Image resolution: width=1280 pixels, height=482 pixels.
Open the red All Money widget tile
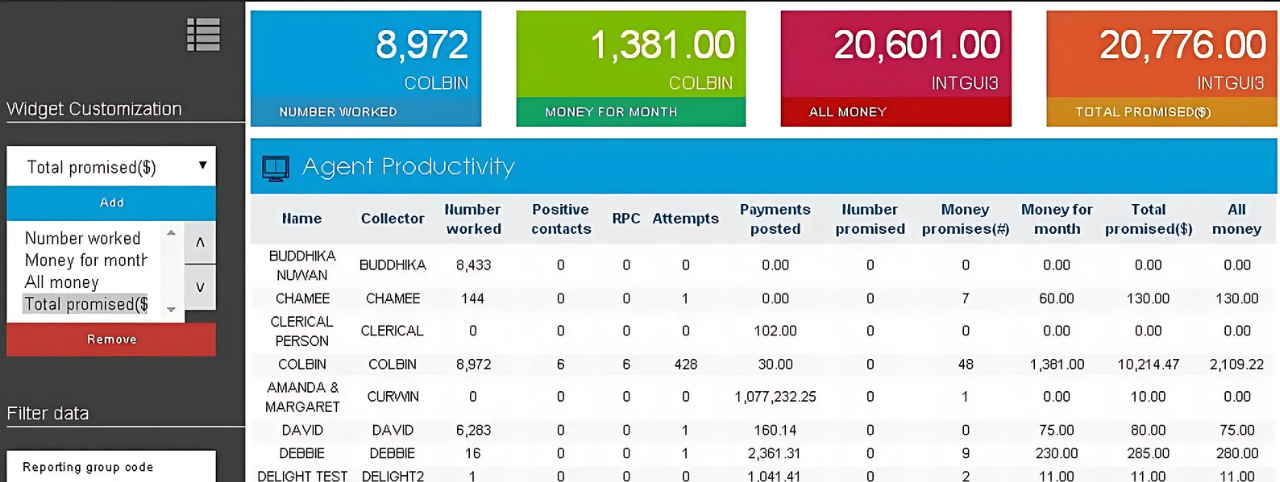[896, 68]
